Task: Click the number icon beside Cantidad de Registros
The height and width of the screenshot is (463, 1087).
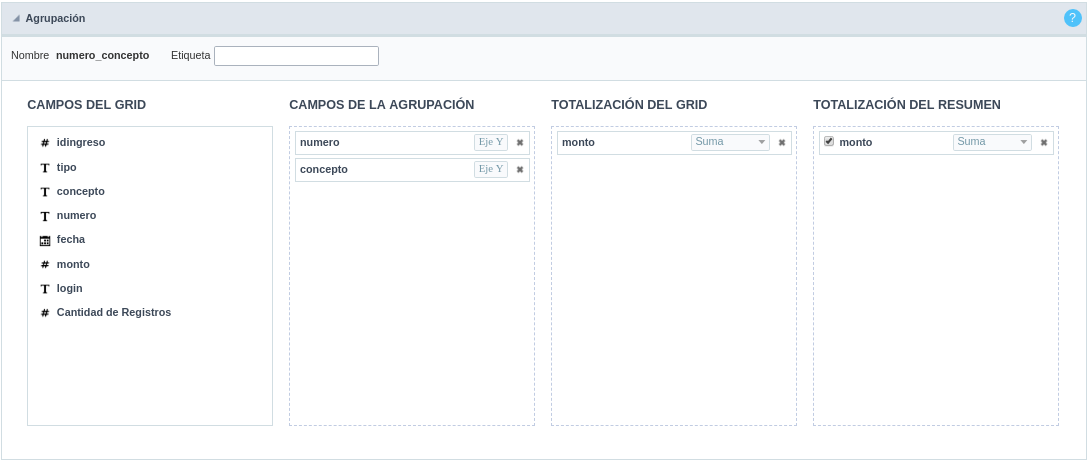Action: click(x=44, y=313)
